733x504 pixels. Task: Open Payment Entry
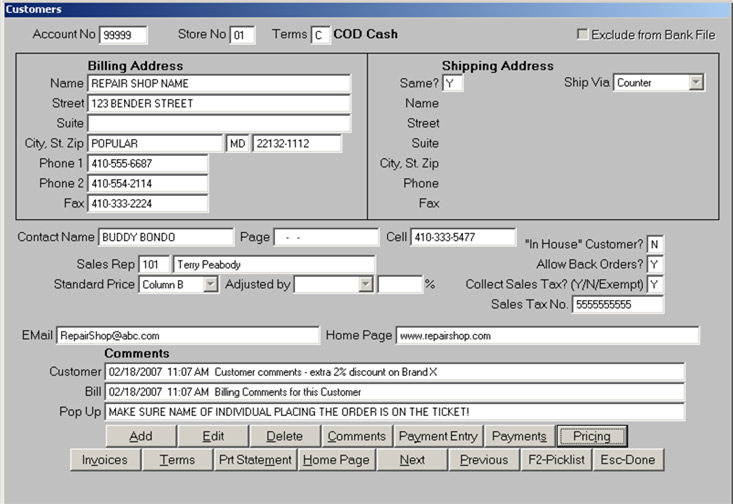[438, 436]
